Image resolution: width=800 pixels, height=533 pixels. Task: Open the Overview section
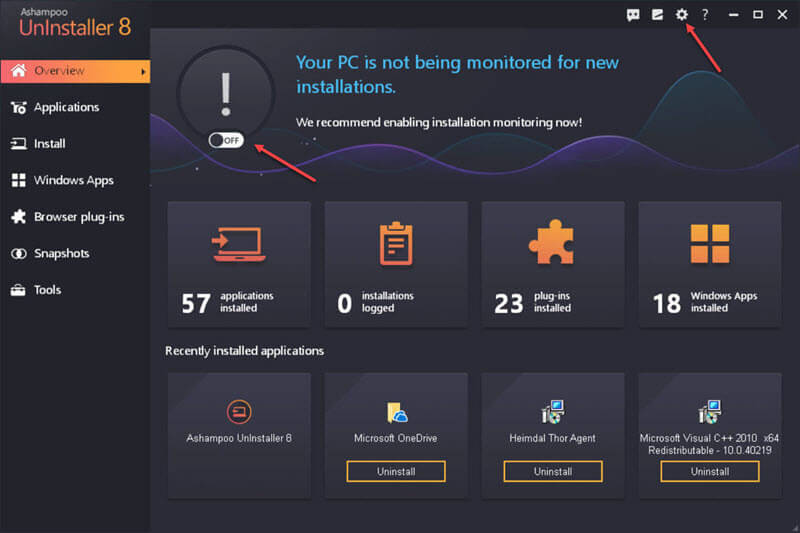point(76,71)
